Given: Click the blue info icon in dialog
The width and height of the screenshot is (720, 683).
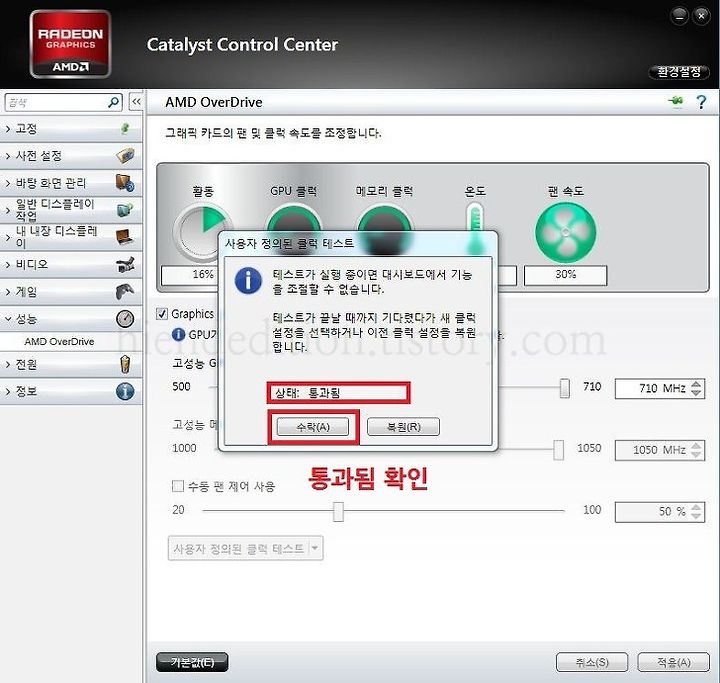Looking at the screenshot, I should (248, 281).
